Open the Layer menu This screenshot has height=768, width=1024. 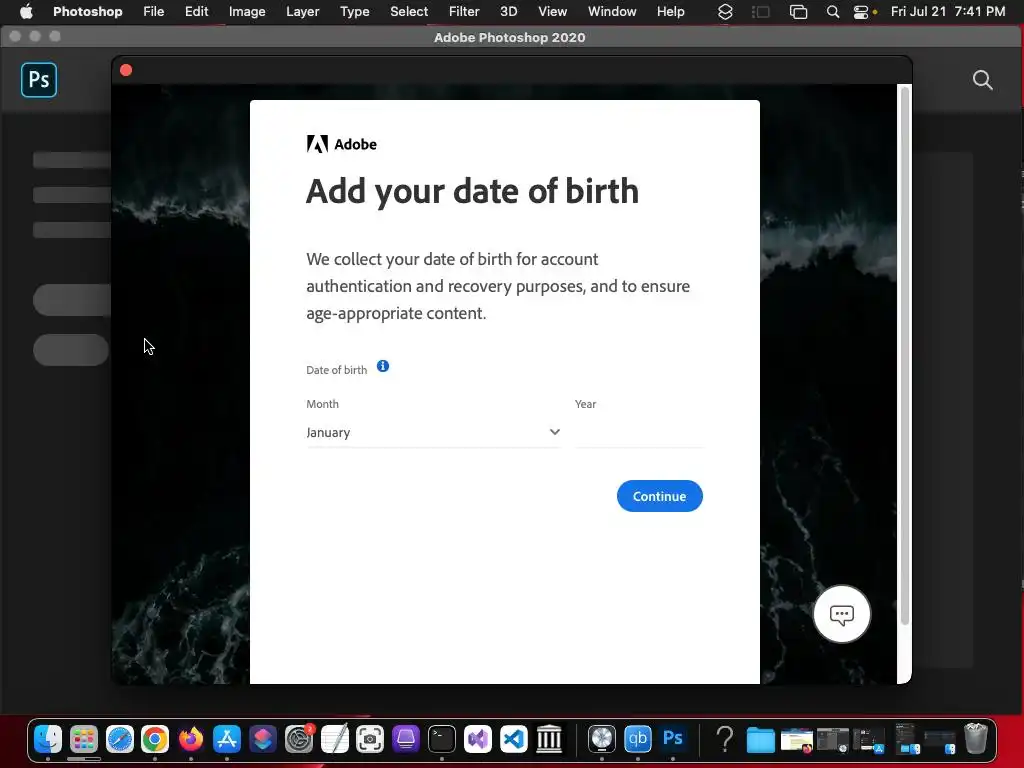(302, 12)
